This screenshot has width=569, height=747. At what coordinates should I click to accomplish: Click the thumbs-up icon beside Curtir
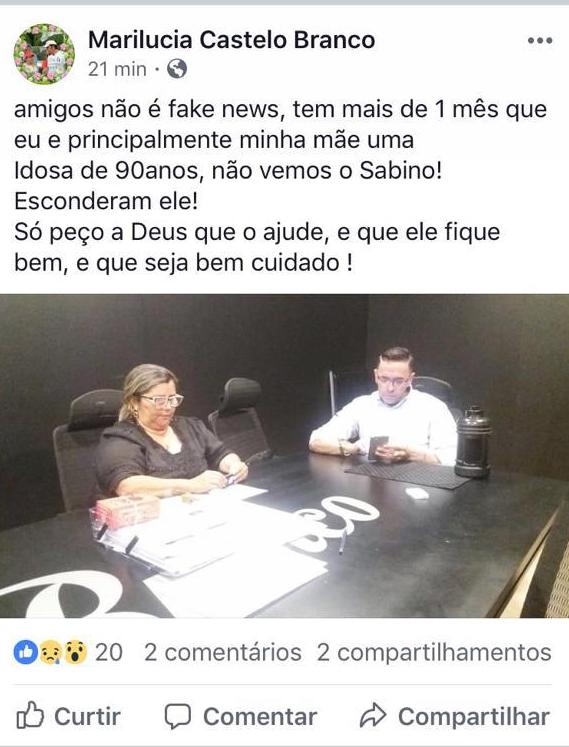[30, 715]
